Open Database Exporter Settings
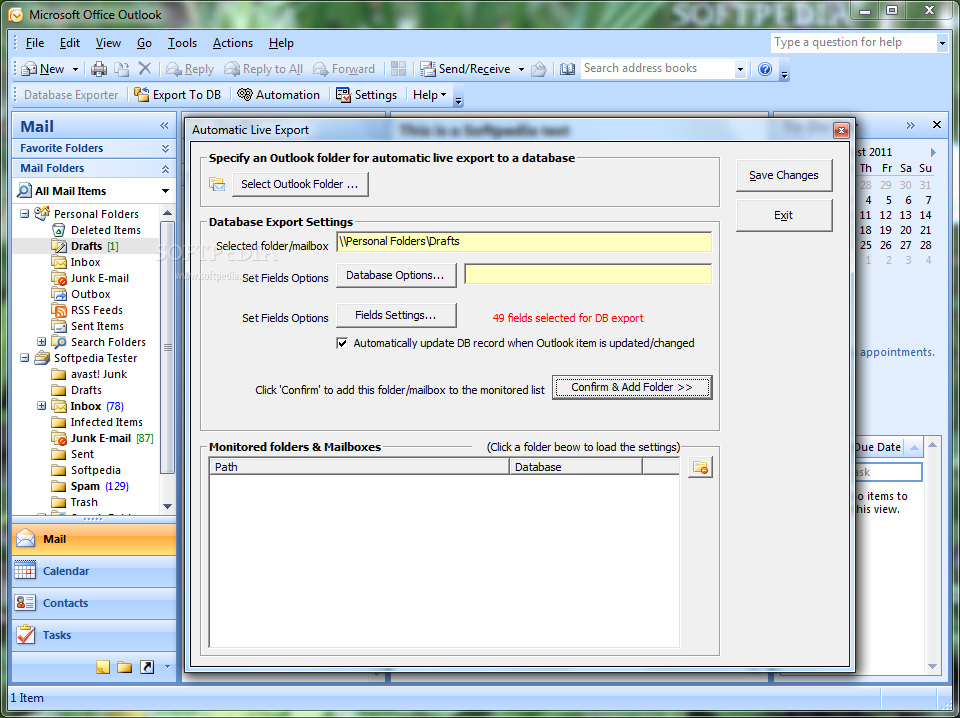Viewport: 960px width, 718px height. 366,95
